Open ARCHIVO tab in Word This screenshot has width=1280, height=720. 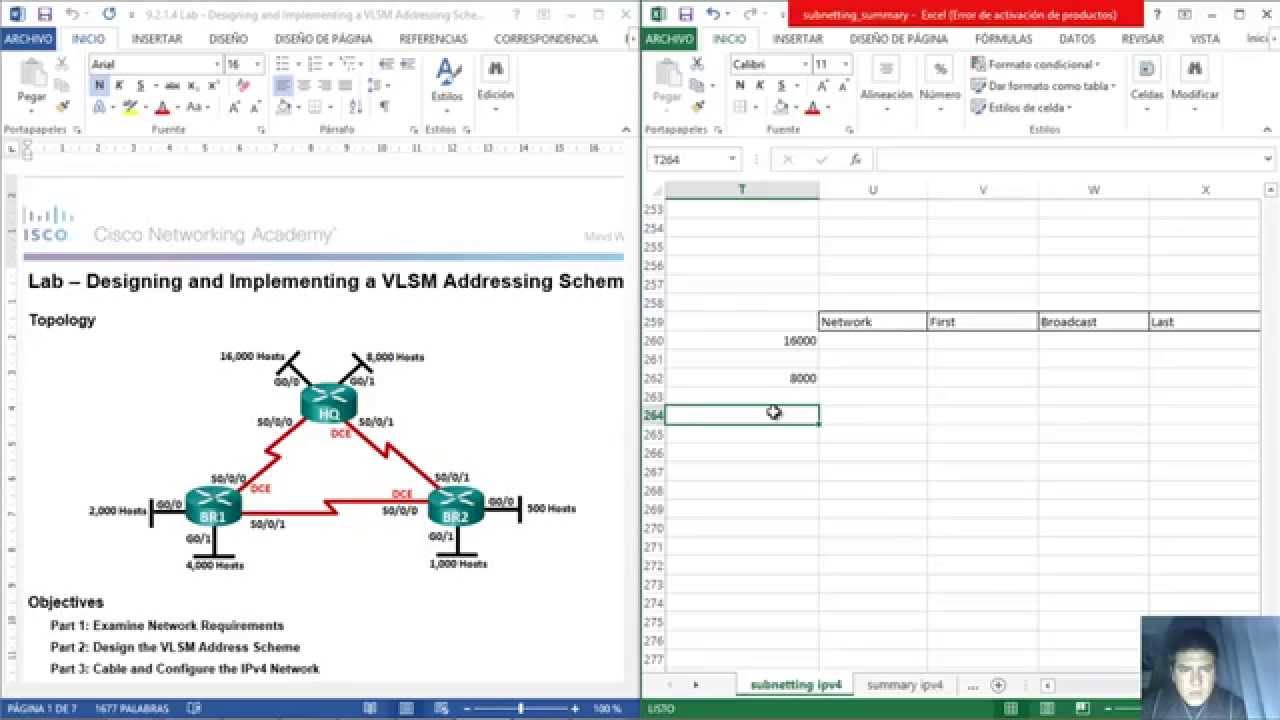coord(29,39)
